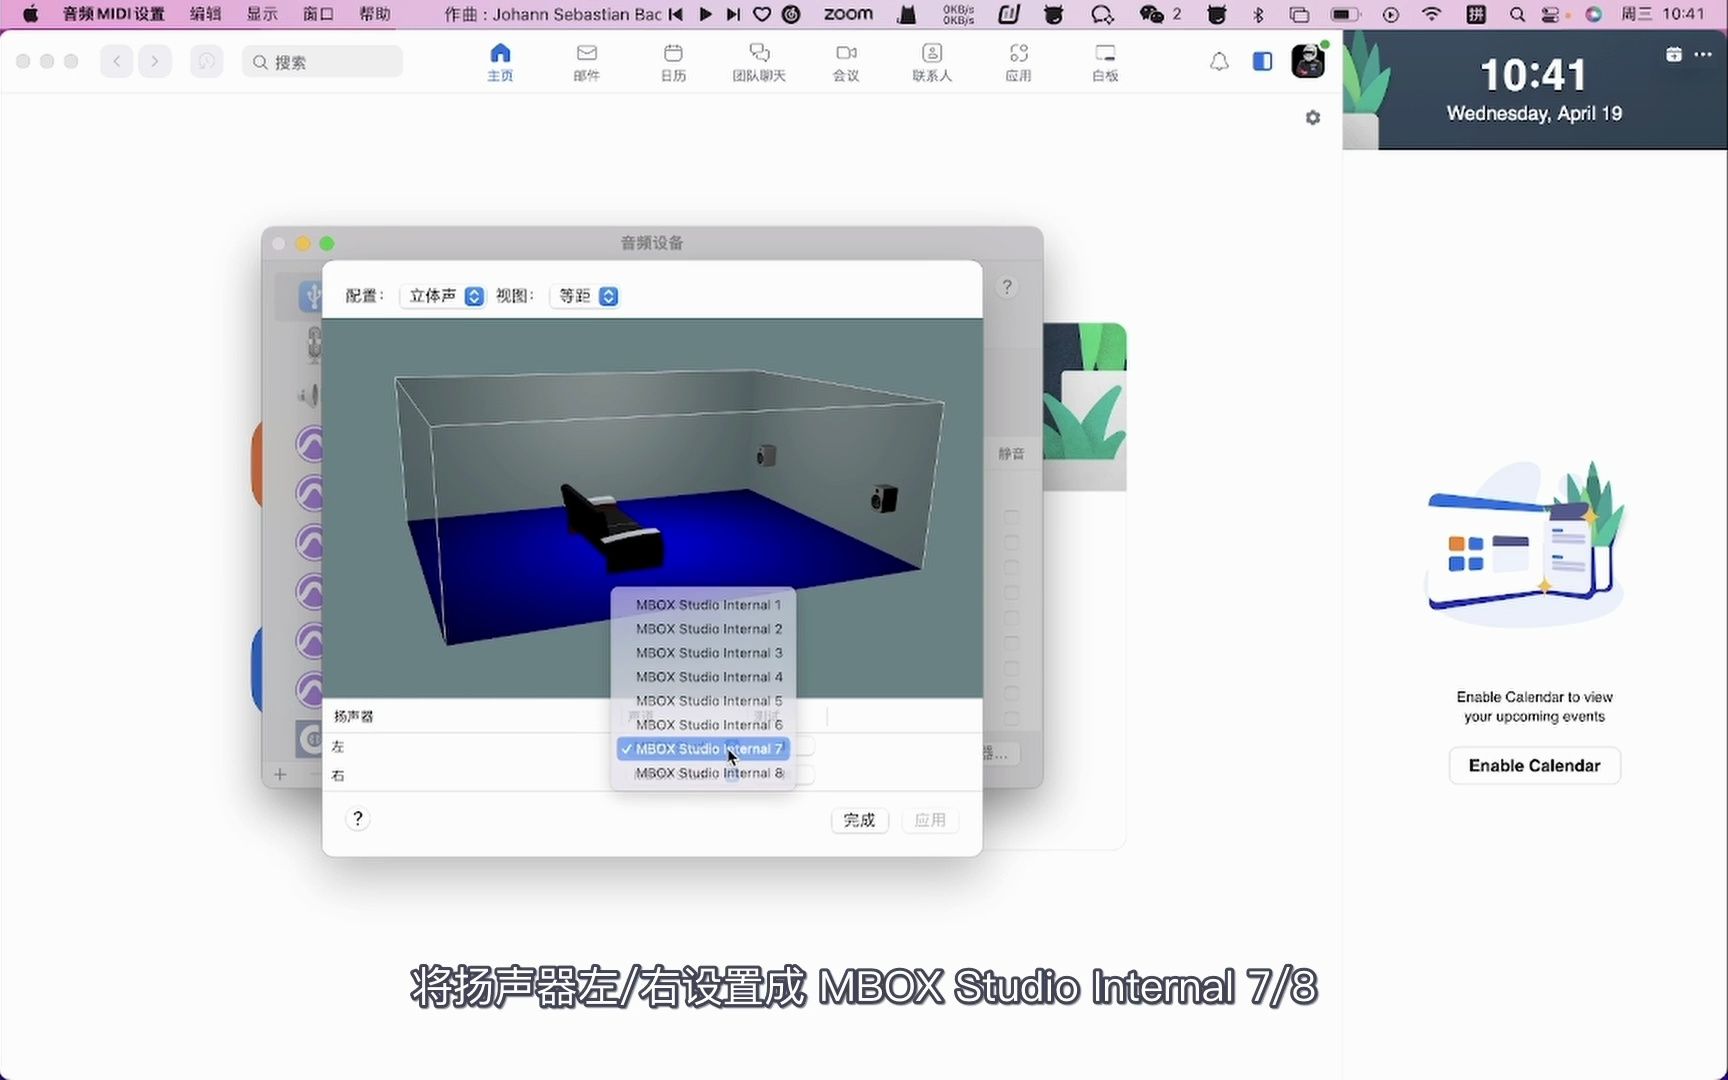Open the 音频MIDI设置 app menu

(113, 14)
